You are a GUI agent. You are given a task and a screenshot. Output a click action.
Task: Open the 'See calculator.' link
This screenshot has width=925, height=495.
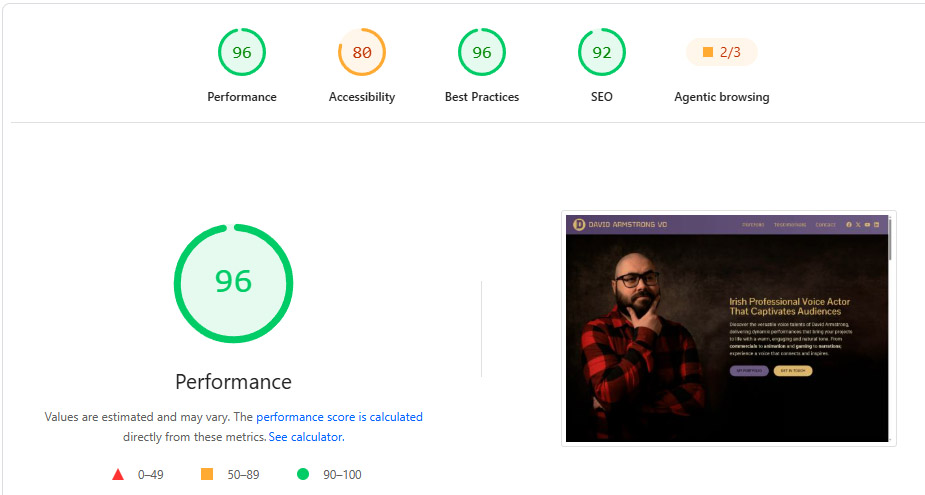[306, 437]
